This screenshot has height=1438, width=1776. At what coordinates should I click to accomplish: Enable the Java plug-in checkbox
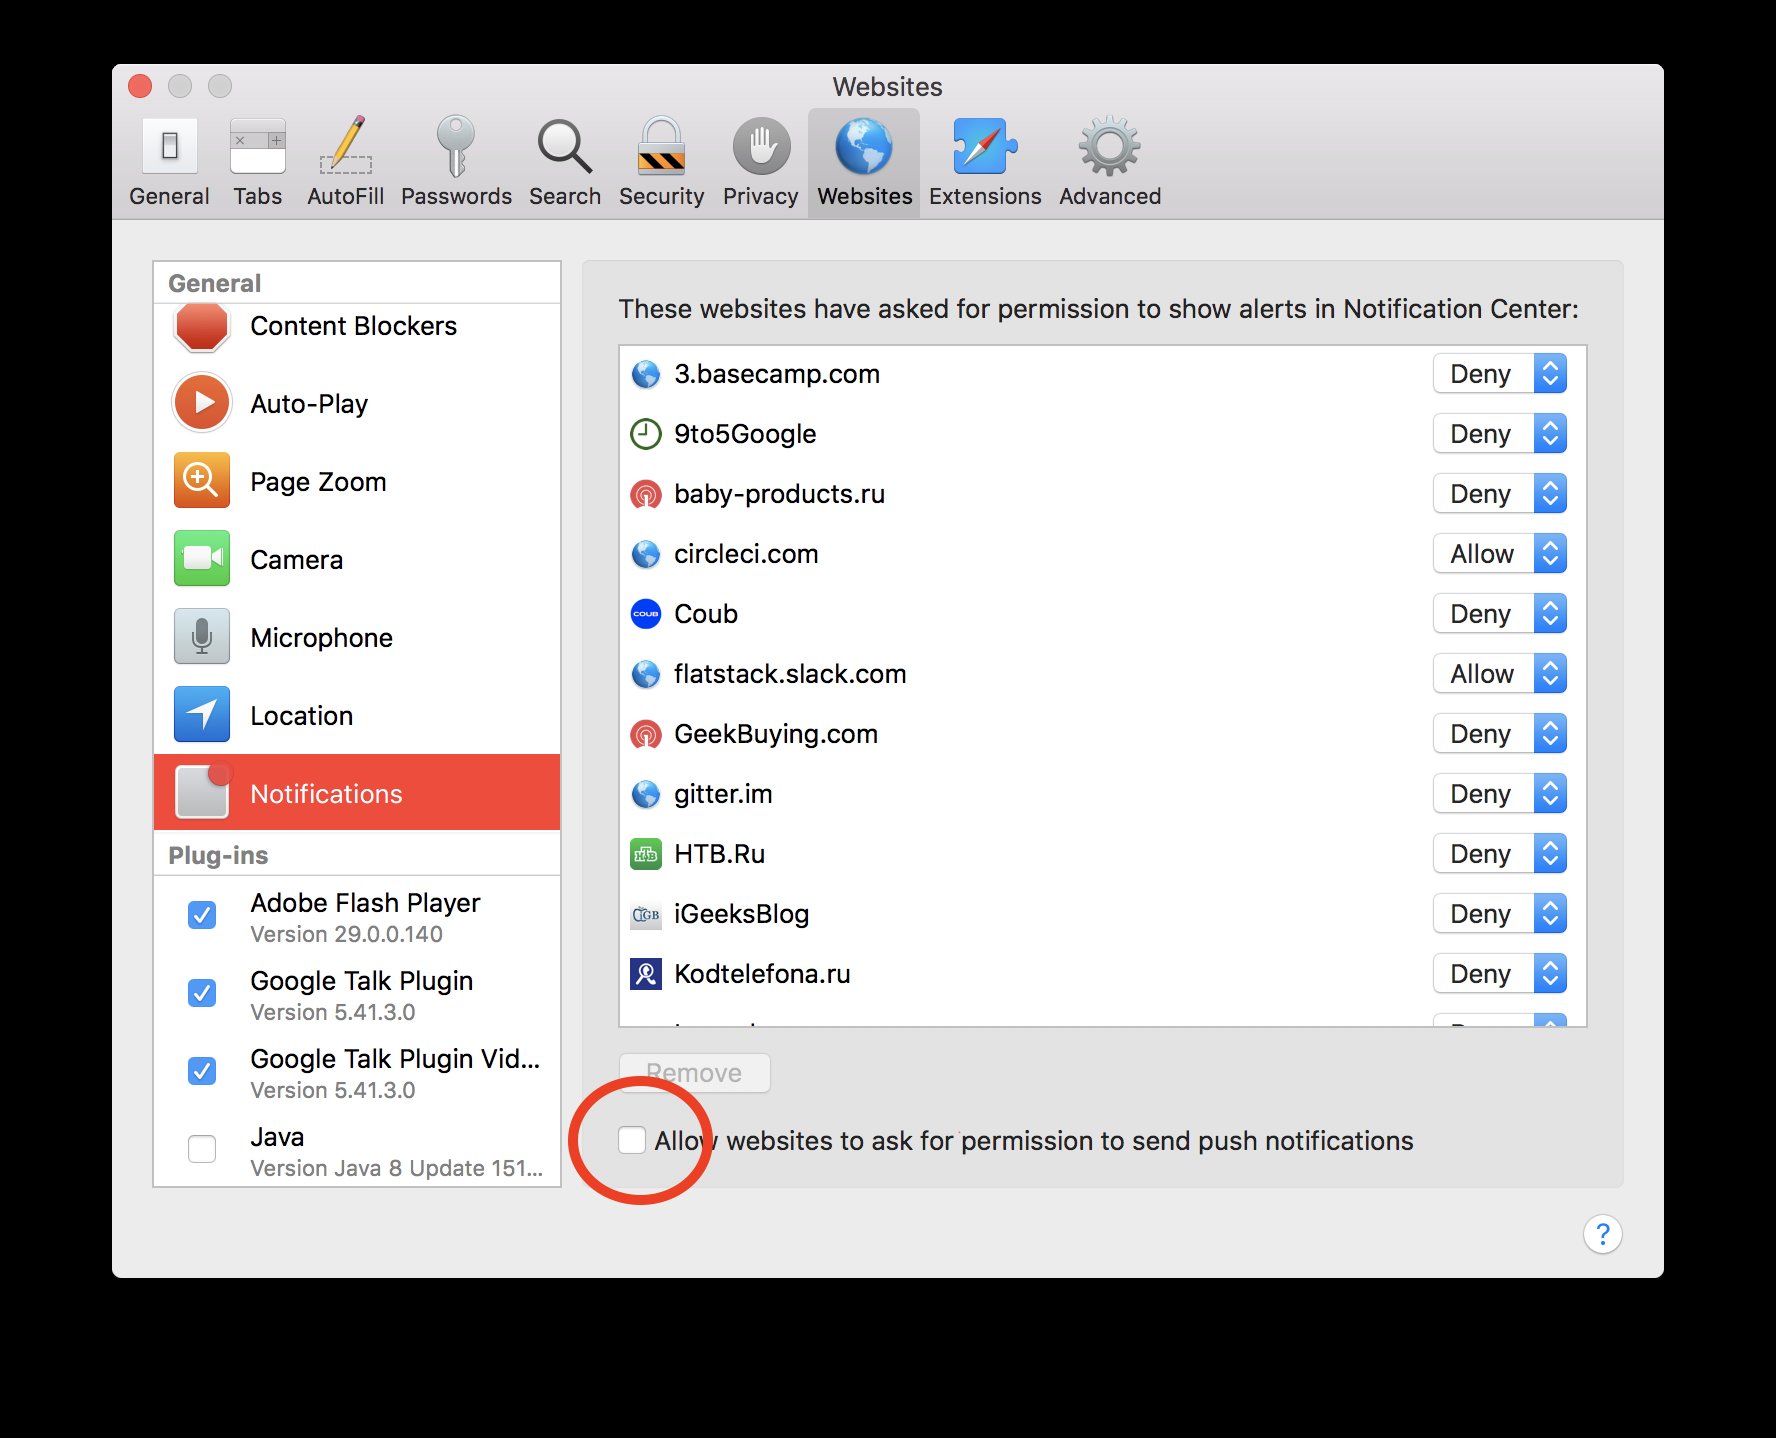(202, 1149)
